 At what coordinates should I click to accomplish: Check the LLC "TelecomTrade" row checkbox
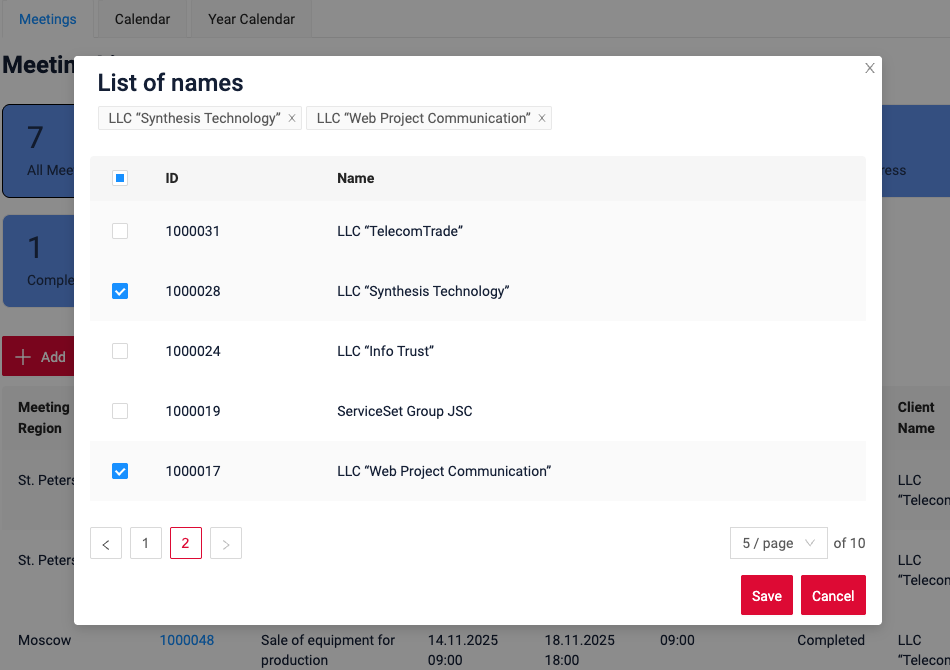click(x=120, y=231)
